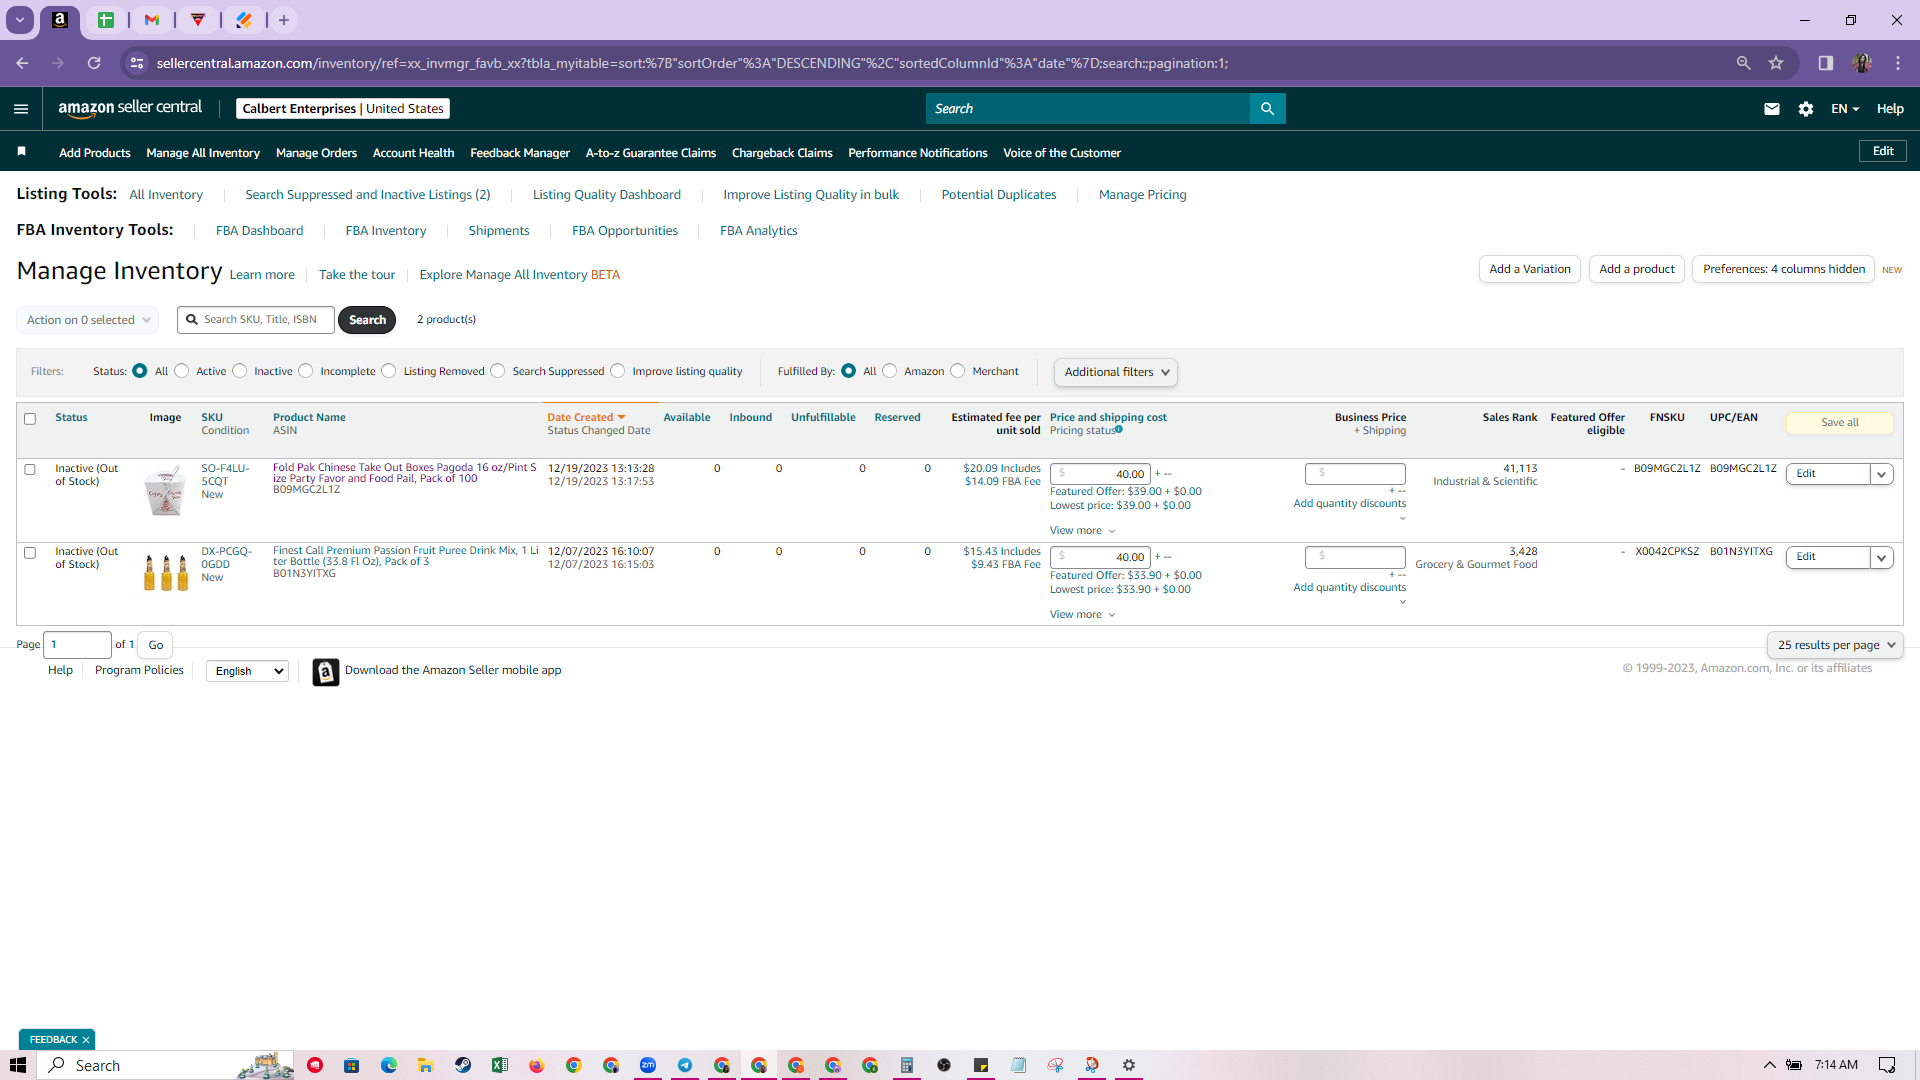Screen dimensions: 1920x1080
Task: Open the English language select in footer
Action: [247, 671]
